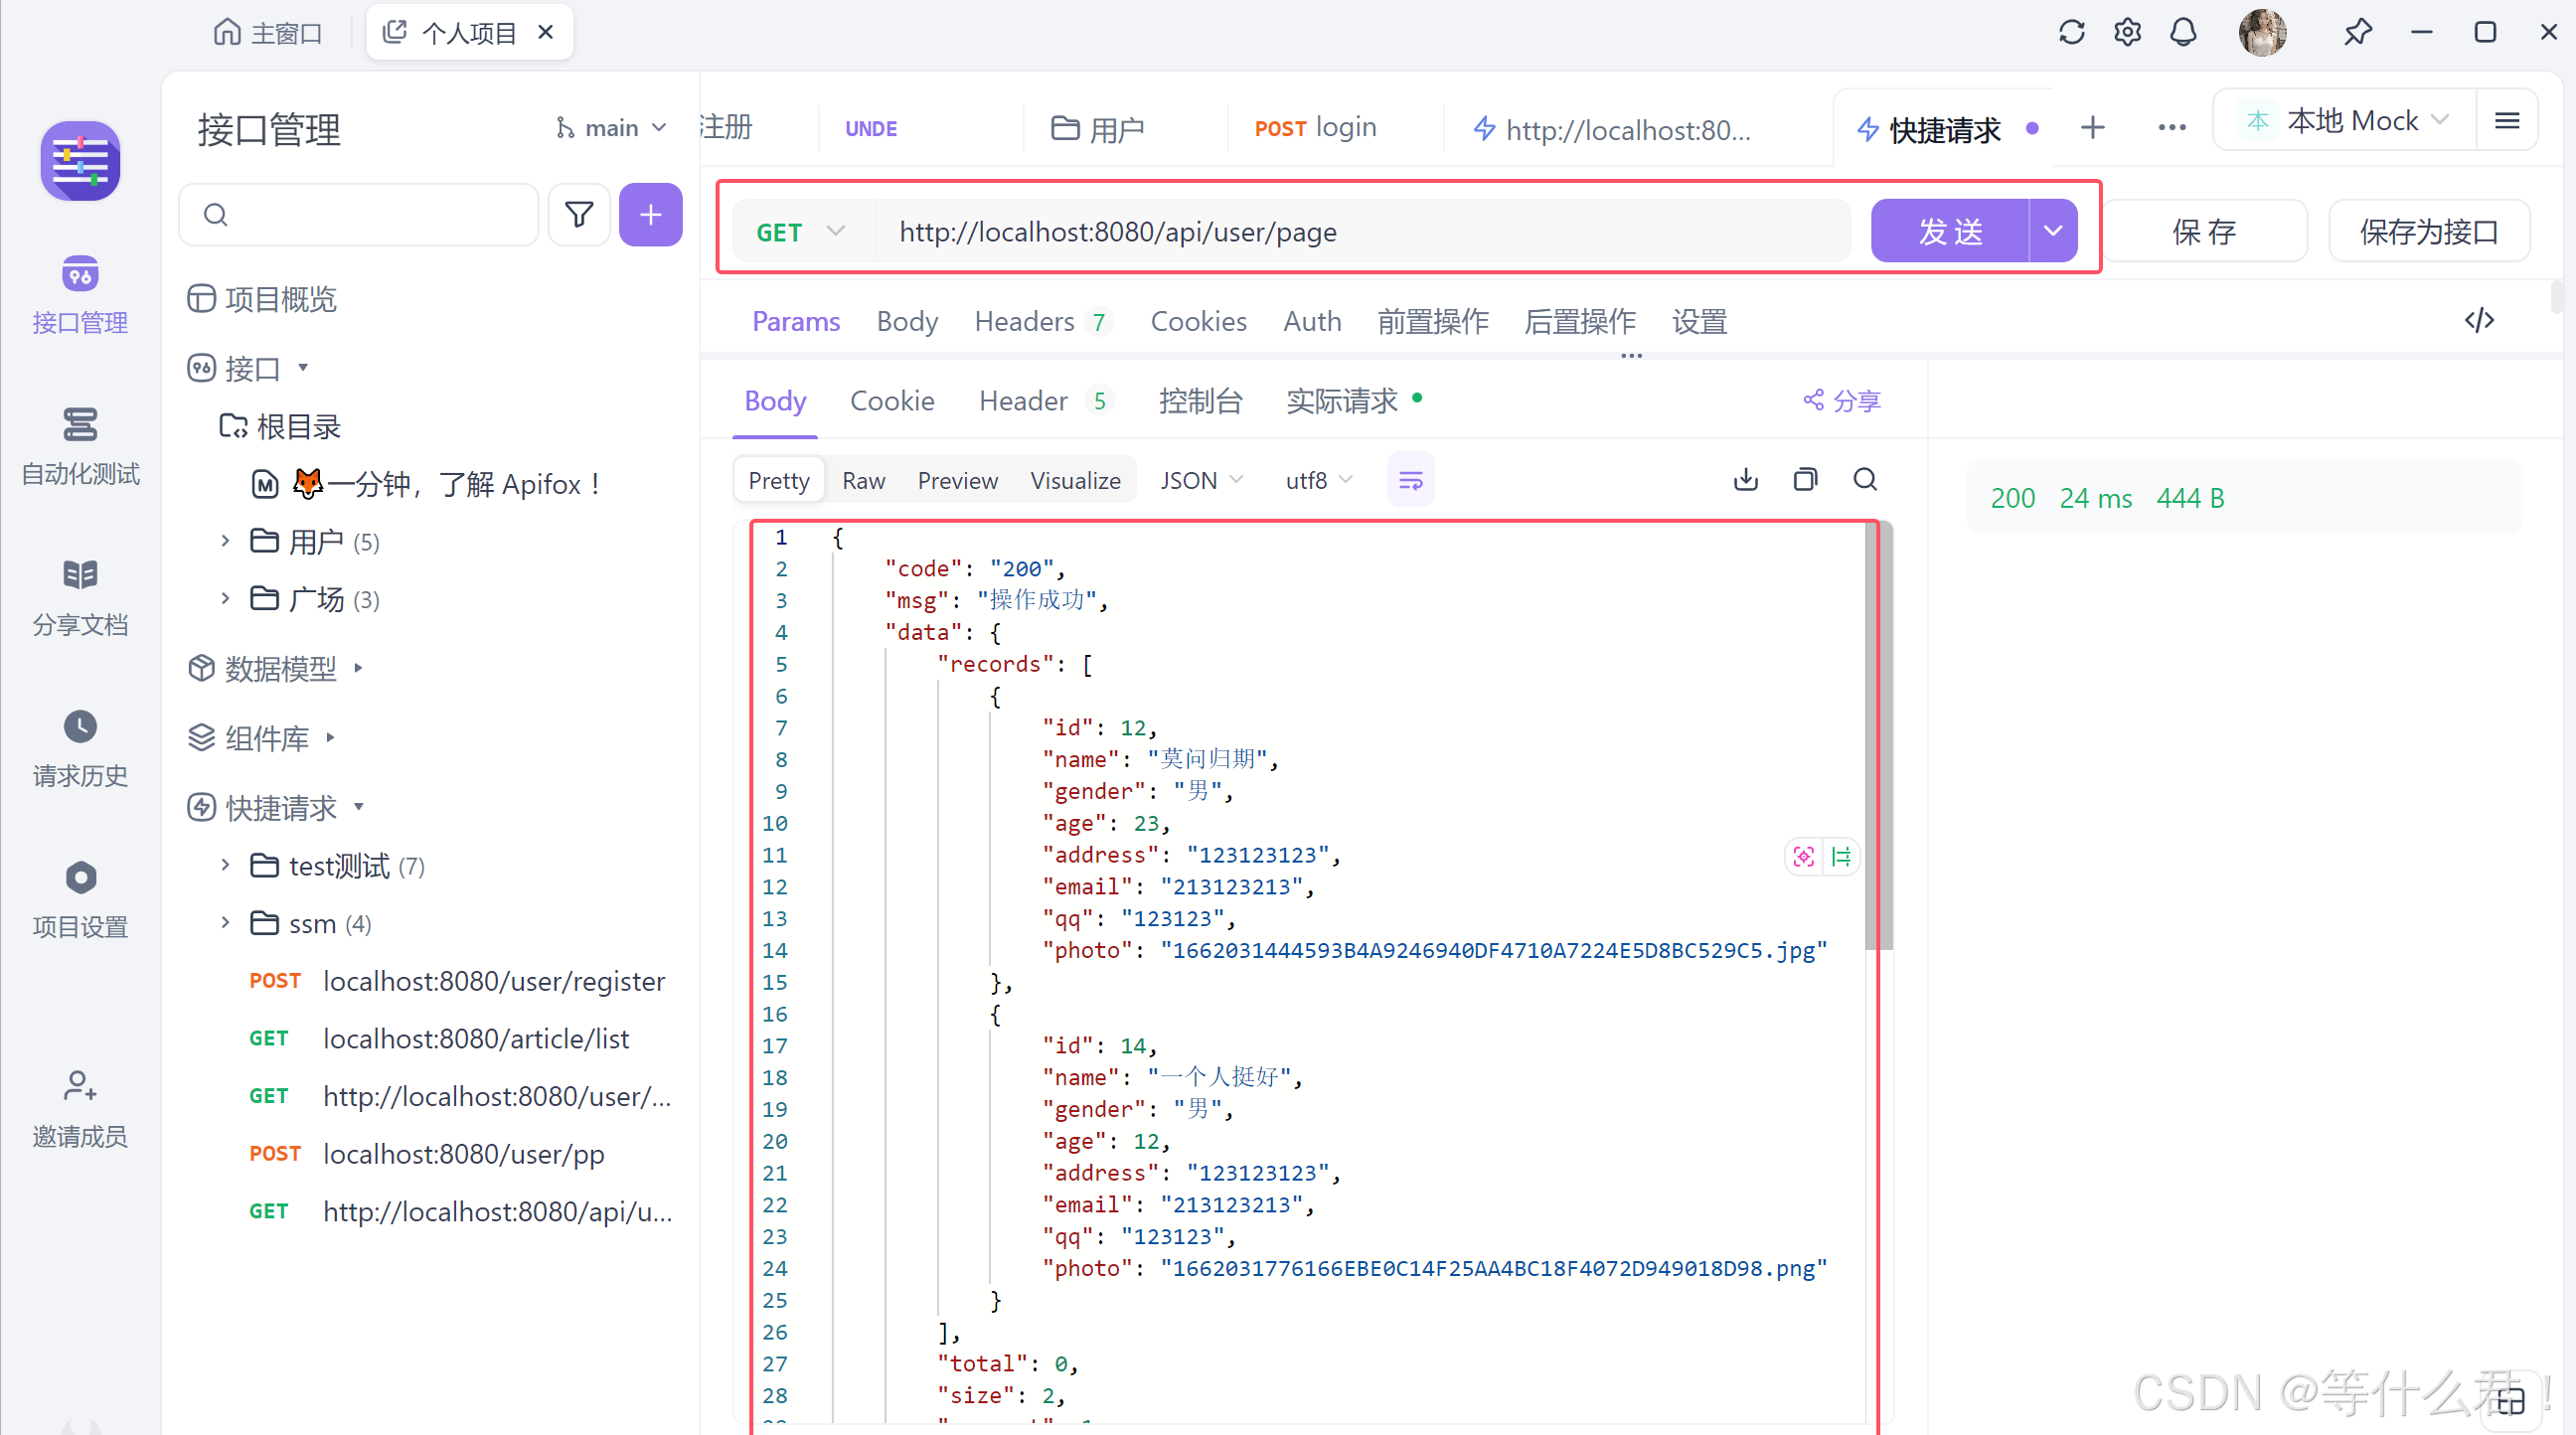Viewport: 2576px width, 1435px height.
Task: Switch to the Headers request tab
Action: coord(1024,322)
